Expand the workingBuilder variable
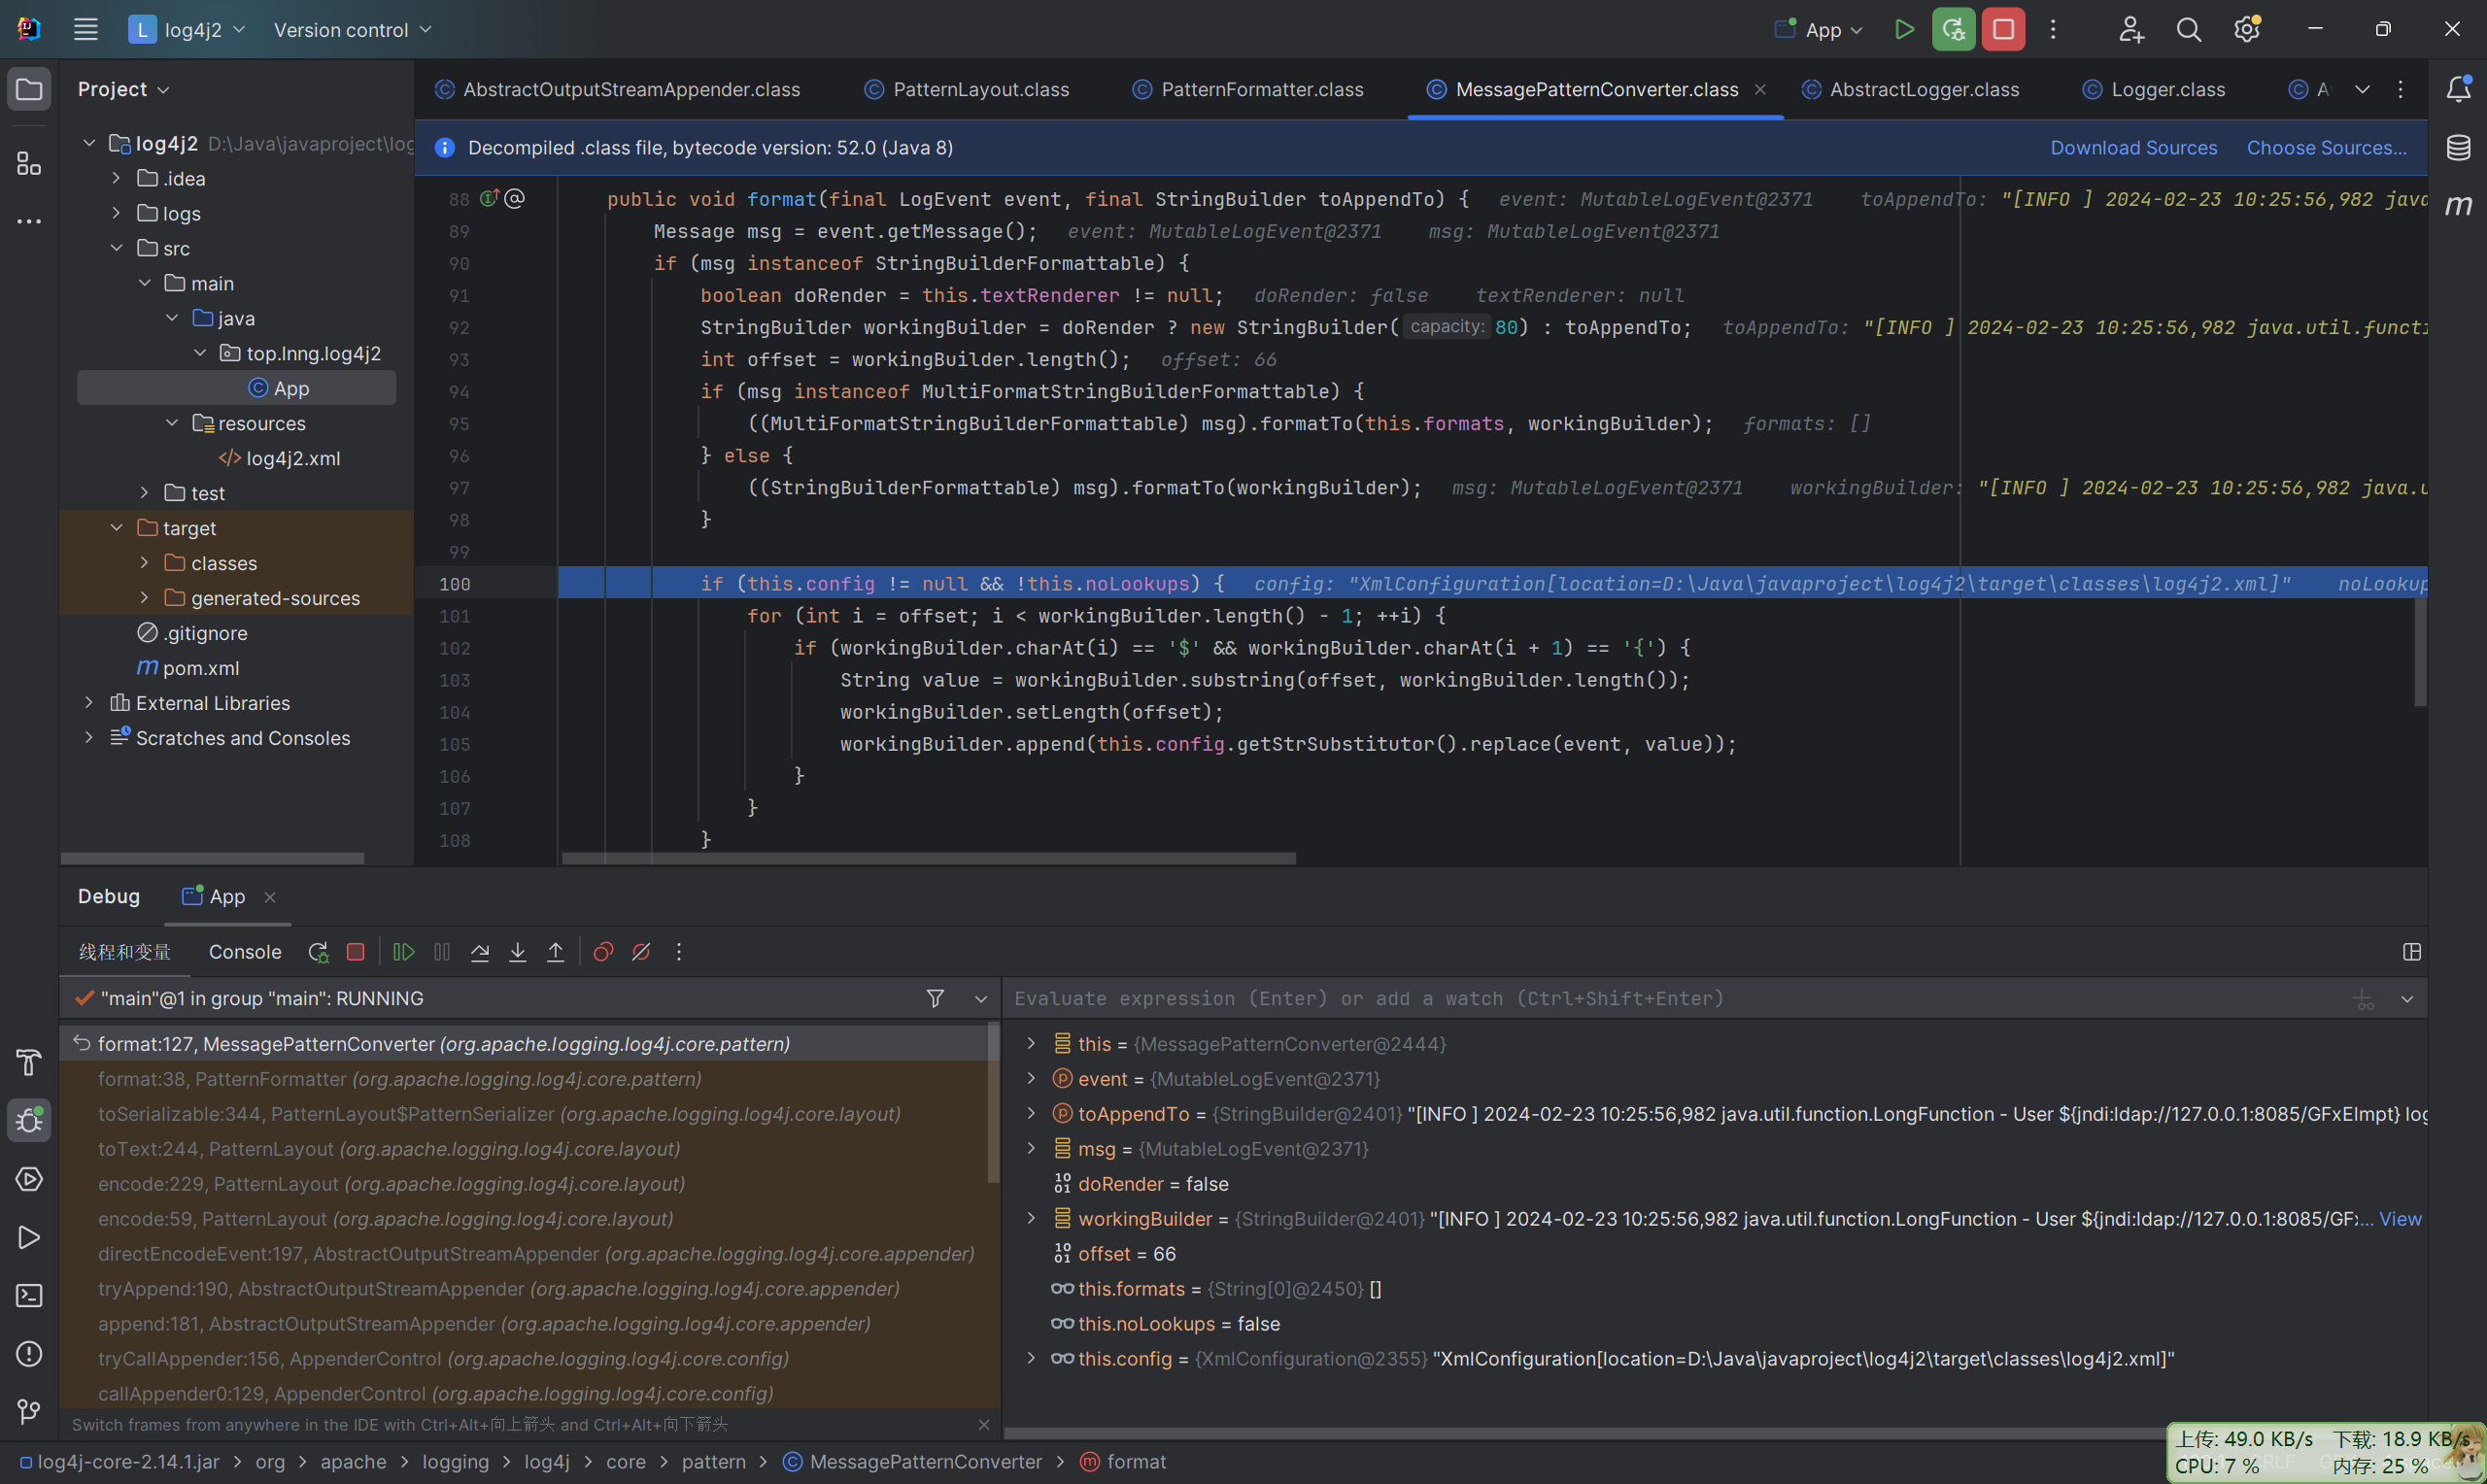 [1031, 1218]
